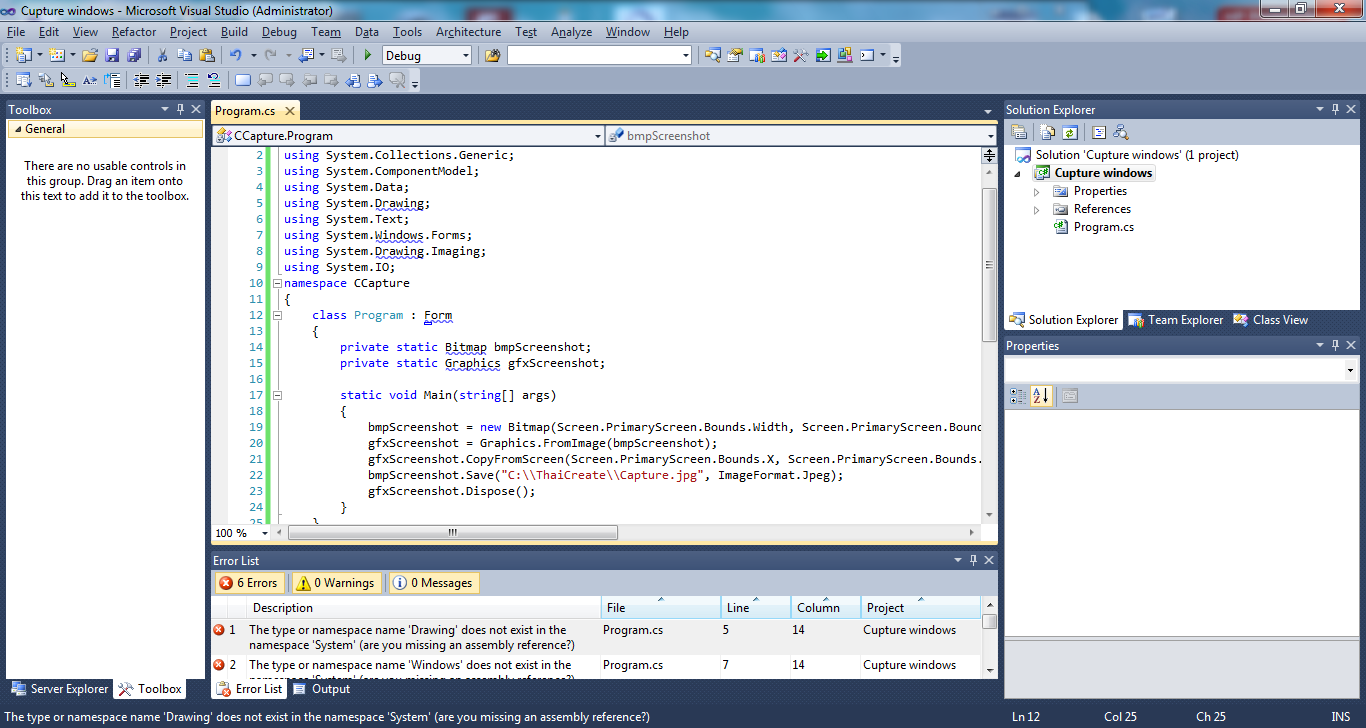1366x728 pixels.
Task: Click the Open File folder icon
Action: 90,55
